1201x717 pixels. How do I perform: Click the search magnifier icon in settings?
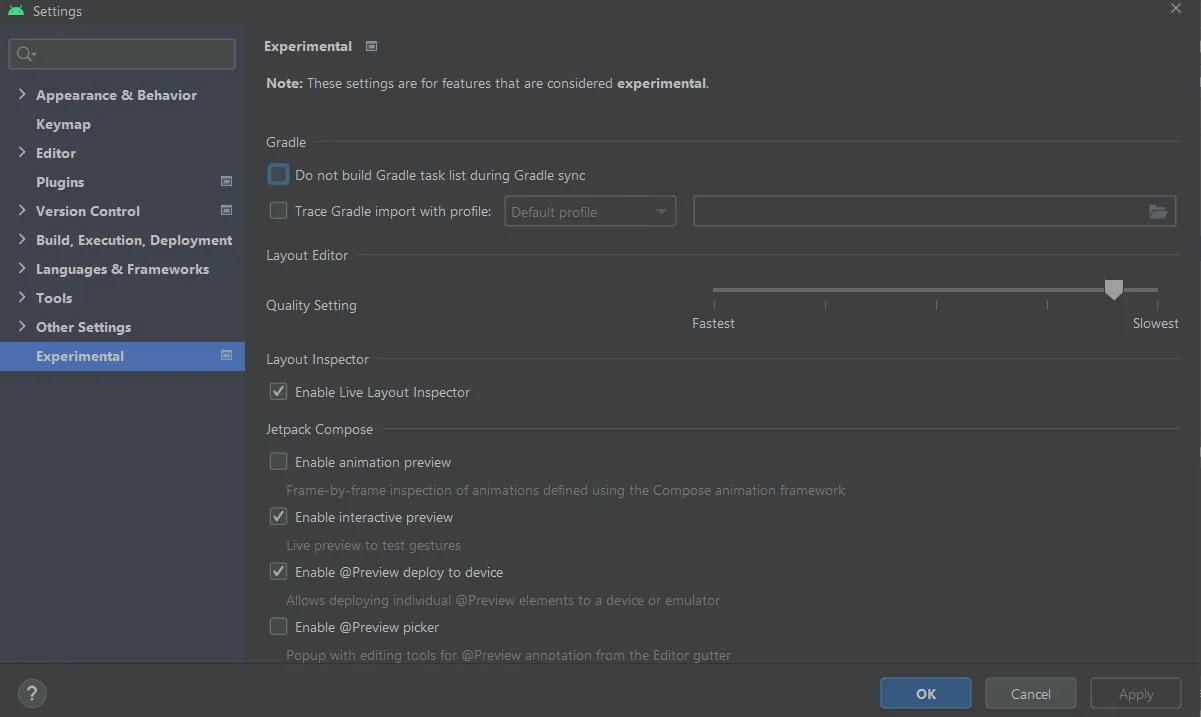click(x=26, y=54)
